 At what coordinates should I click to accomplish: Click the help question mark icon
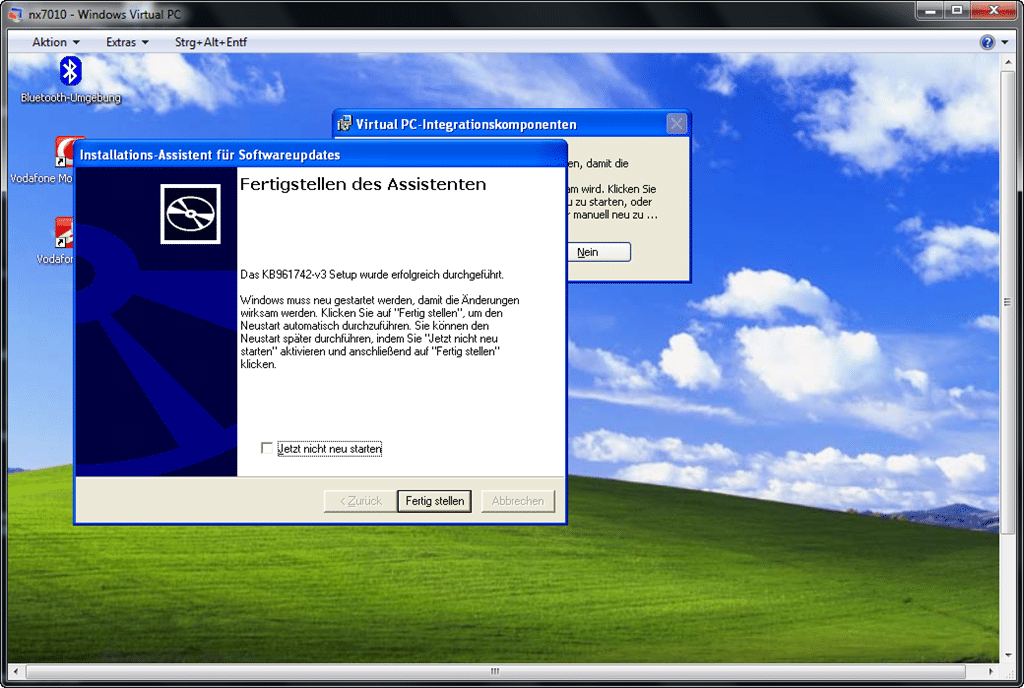pyautogui.click(x=987, y=42)
